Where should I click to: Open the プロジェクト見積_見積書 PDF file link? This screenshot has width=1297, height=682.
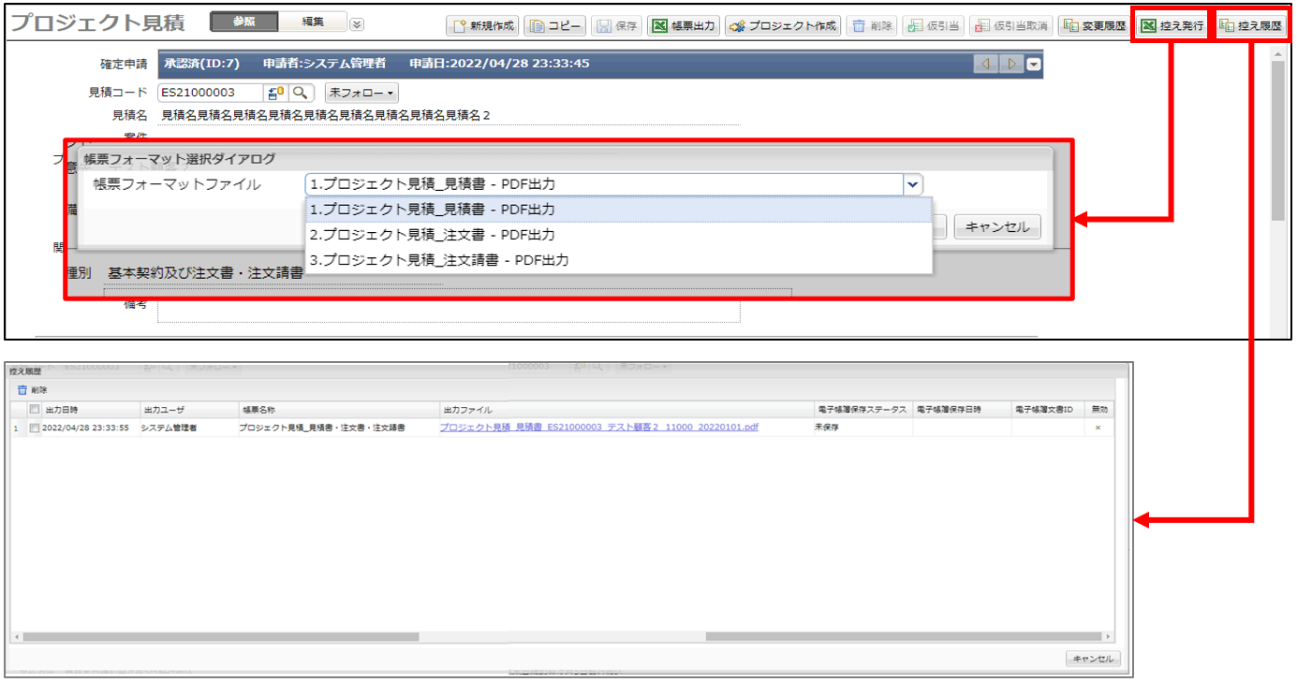click(x=599, y=427)
